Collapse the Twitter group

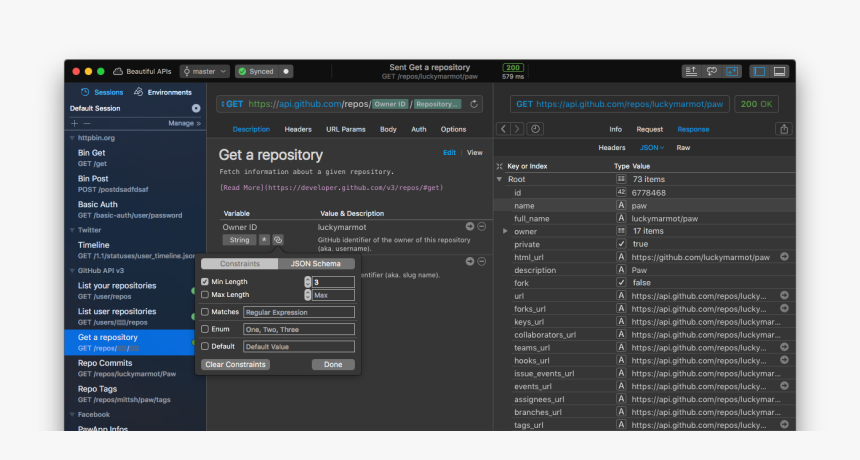coord(72,230)
